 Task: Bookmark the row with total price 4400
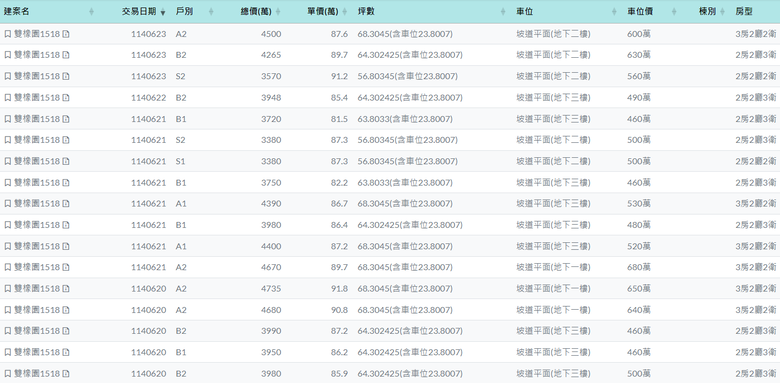[x=7, y=246]
